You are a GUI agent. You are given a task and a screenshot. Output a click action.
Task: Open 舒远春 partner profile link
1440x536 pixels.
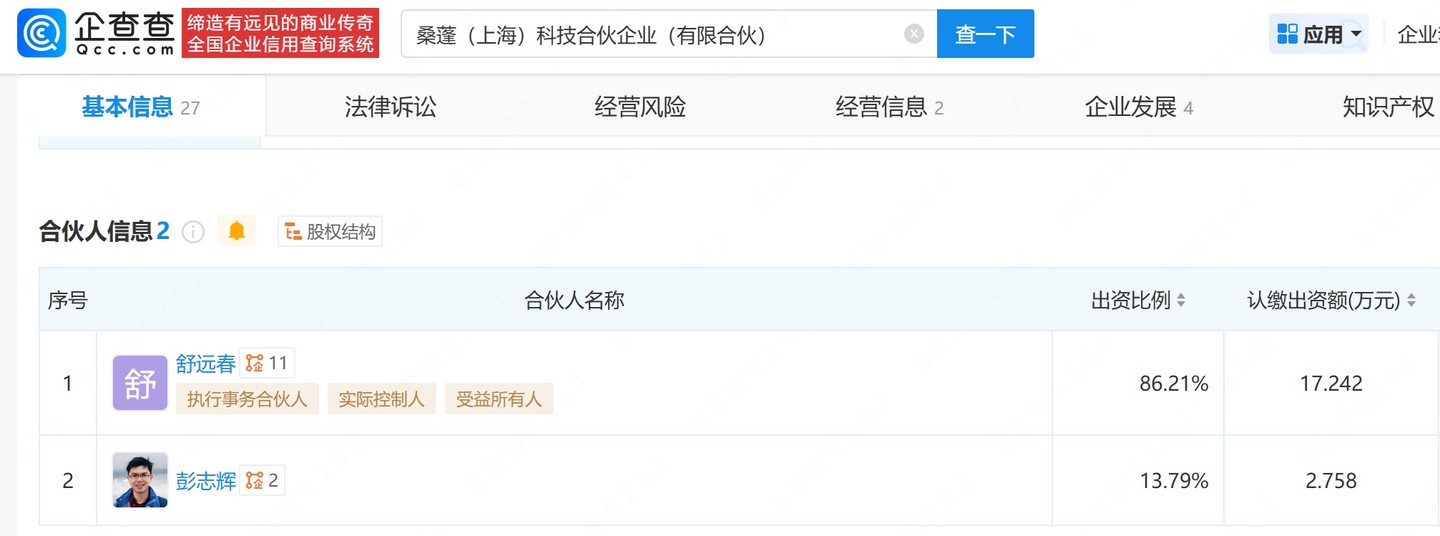[x=206, y=364]
